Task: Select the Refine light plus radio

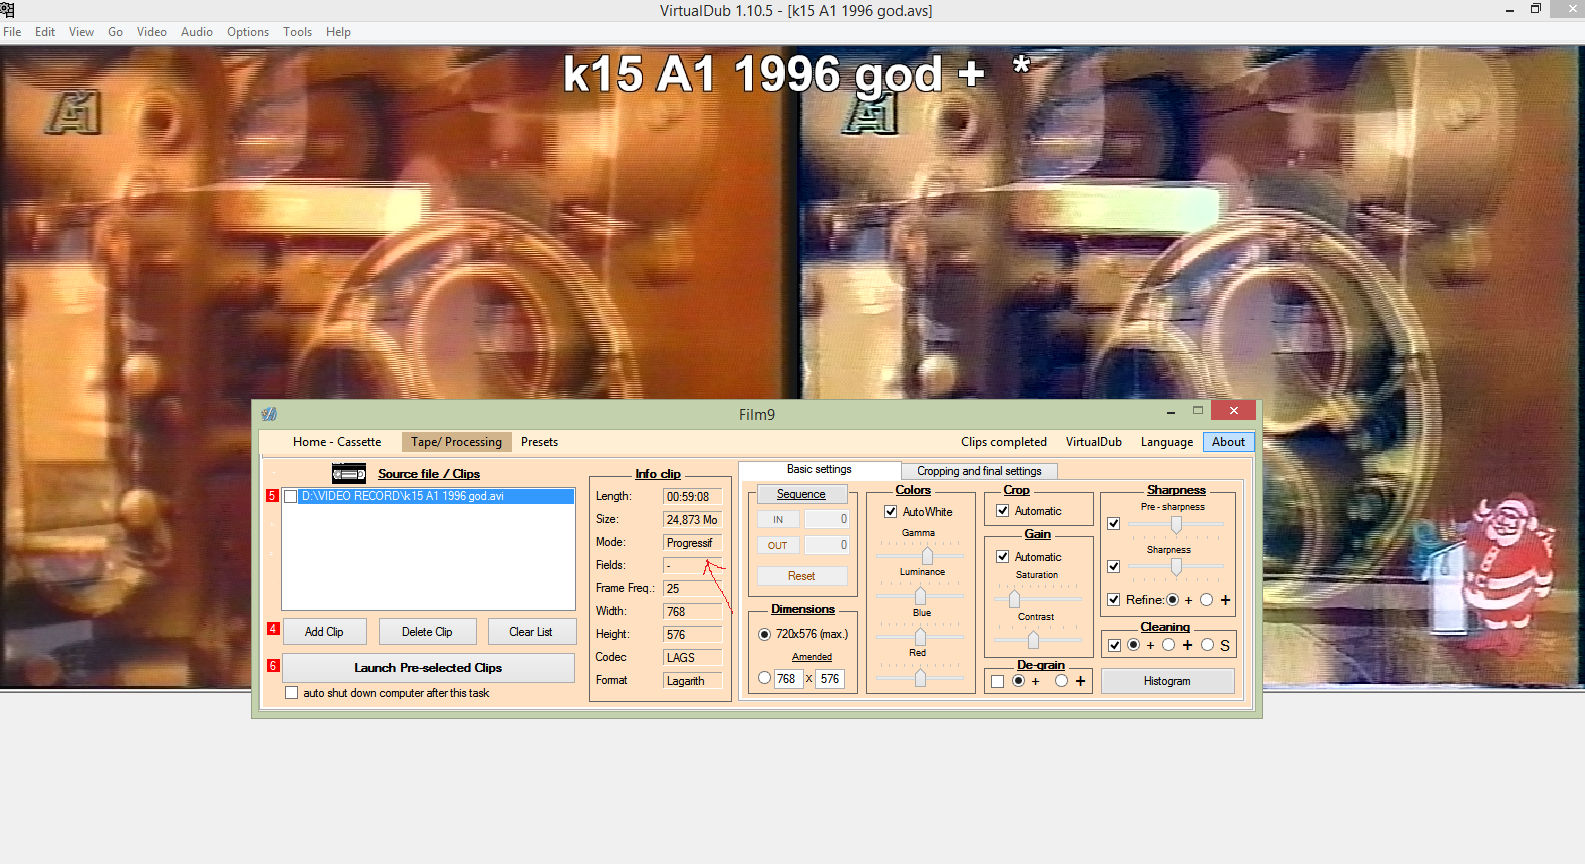Action: pyautogui.click(x=1172, y=599)
